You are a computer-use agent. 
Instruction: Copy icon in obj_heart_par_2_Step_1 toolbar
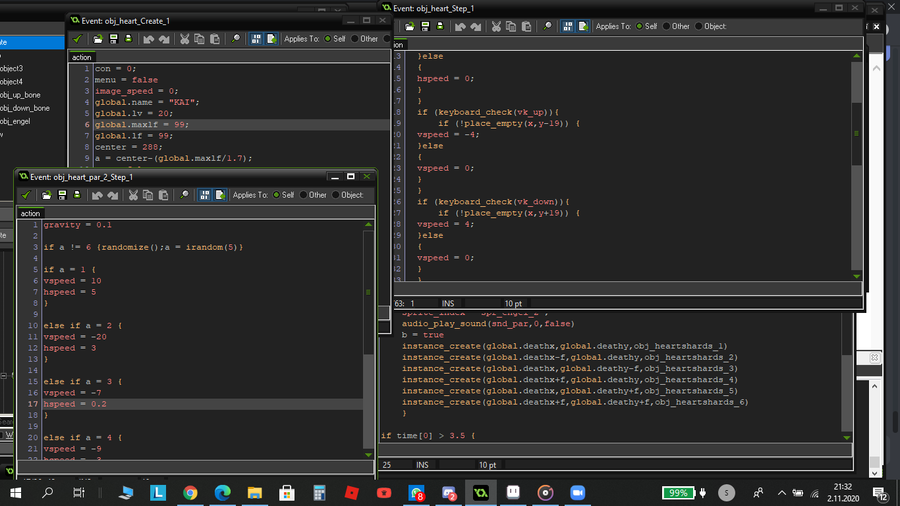[148, 195]
